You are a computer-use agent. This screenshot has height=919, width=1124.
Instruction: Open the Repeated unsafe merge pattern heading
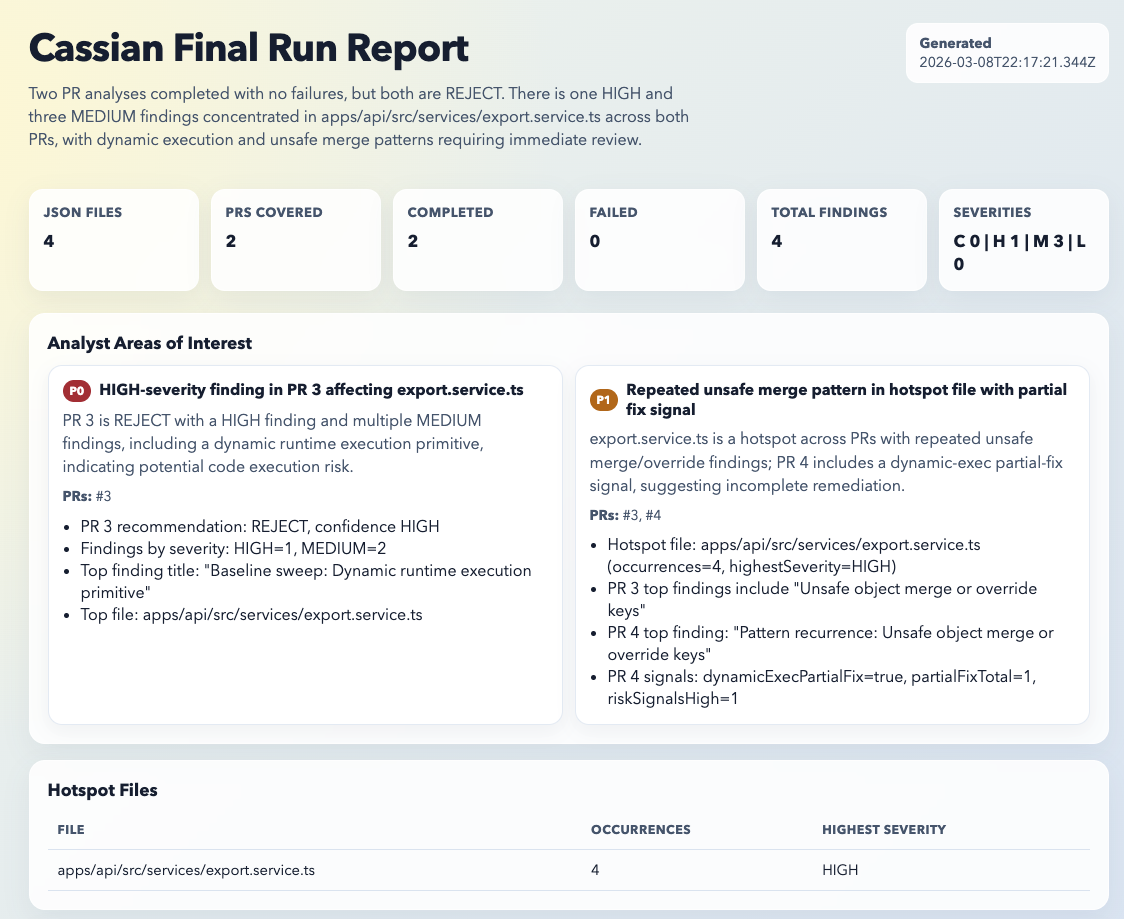tap(846, 399)
